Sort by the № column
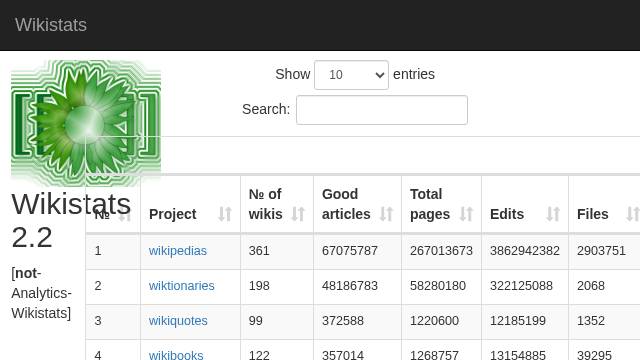 pos(113,204)
